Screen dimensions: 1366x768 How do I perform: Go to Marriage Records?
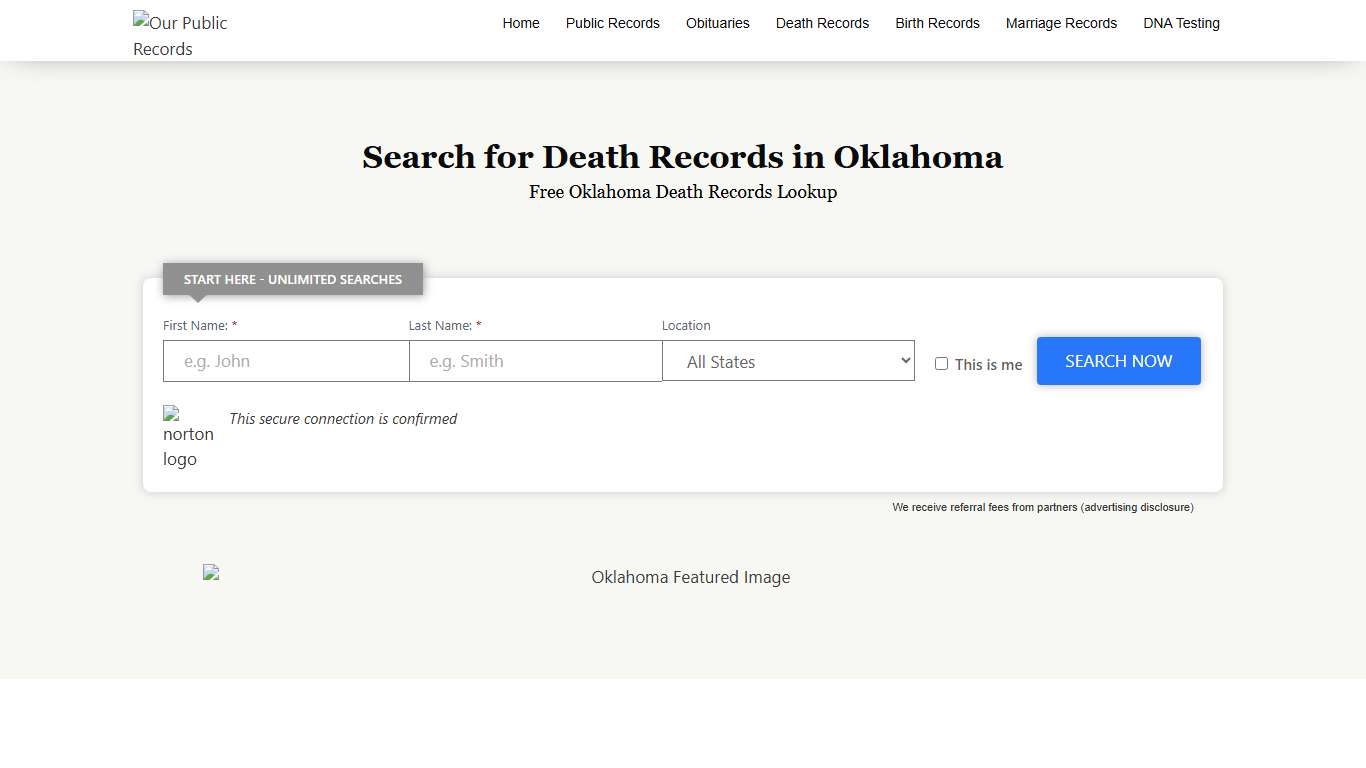1061,23
